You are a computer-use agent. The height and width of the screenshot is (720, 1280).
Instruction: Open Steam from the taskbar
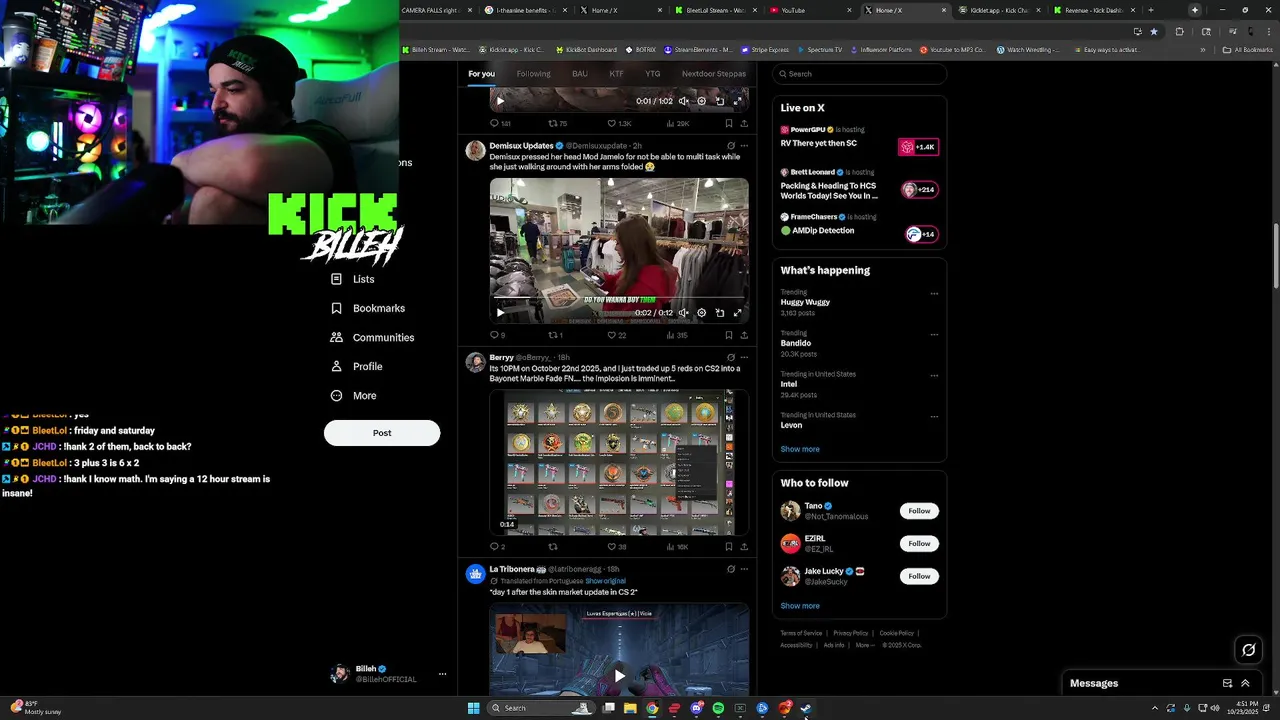(805, 708)
